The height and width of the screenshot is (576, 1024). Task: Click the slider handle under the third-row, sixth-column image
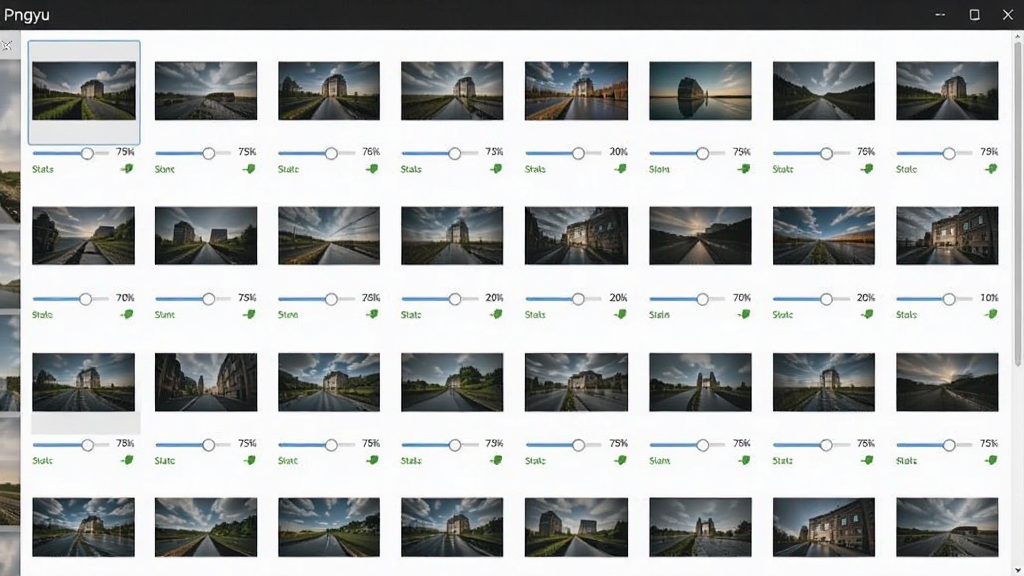tap(702, 445)
